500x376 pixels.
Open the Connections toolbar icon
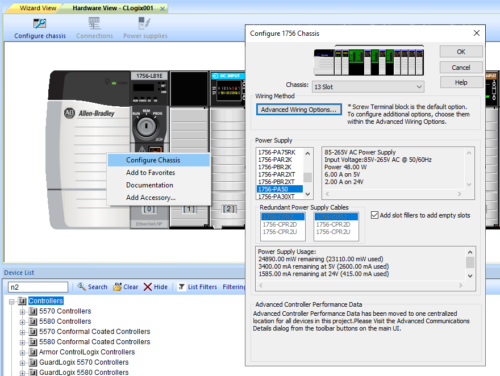pyautogui.click(x=94, y=23)
